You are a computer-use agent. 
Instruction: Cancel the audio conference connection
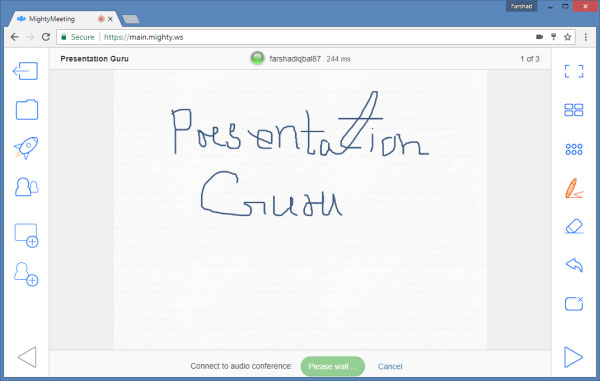390,366
